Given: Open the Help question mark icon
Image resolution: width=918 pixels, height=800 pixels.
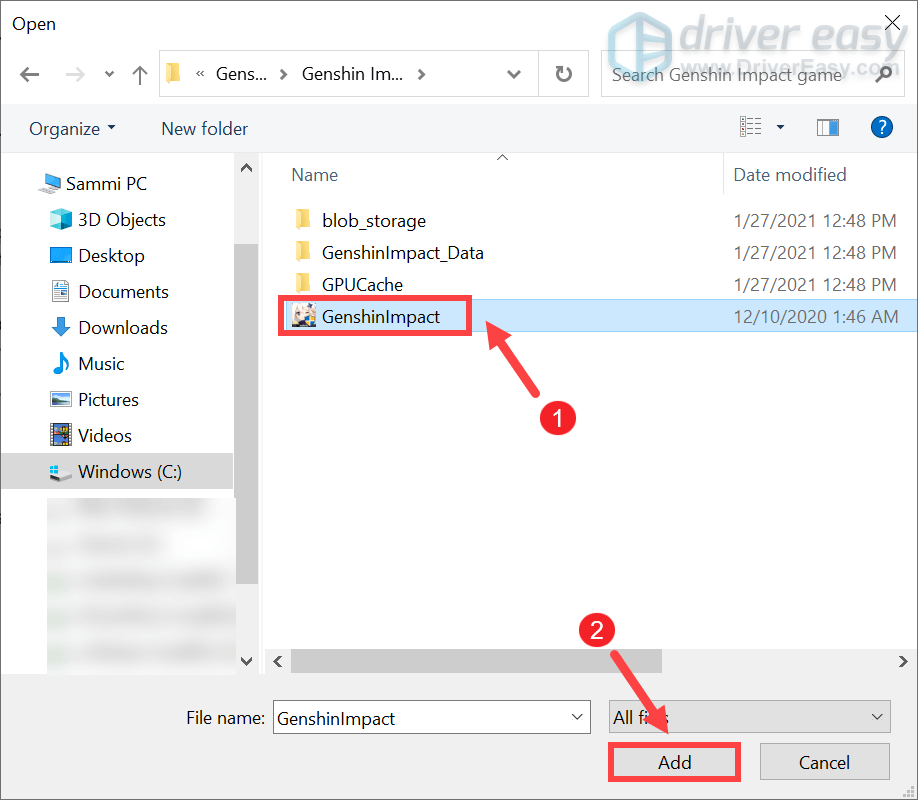Looking at the screenshot, I should coord(882,127).
